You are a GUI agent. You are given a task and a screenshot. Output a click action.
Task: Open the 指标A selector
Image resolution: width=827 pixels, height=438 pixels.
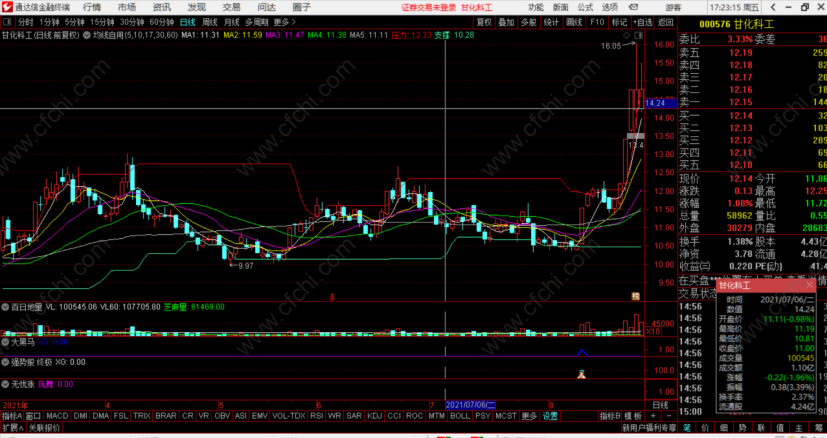tap(12, 416)
